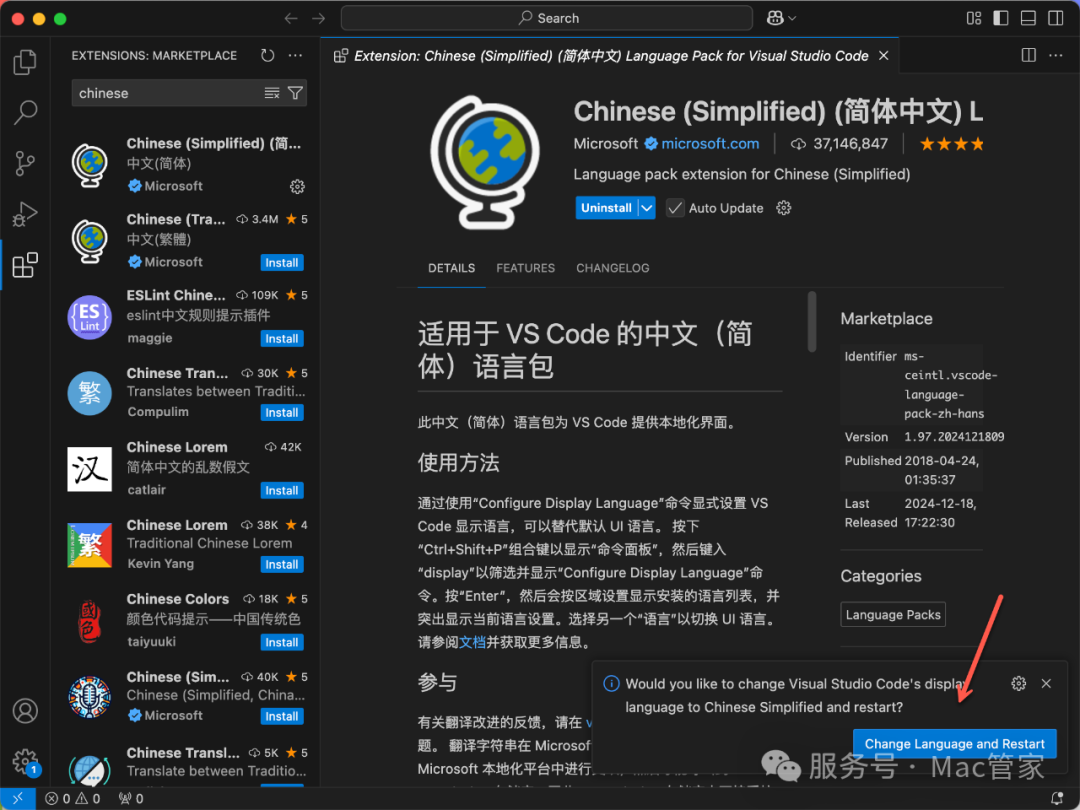
Task: Open the Search view in the activity bar
Action: [x=25, y=112]
